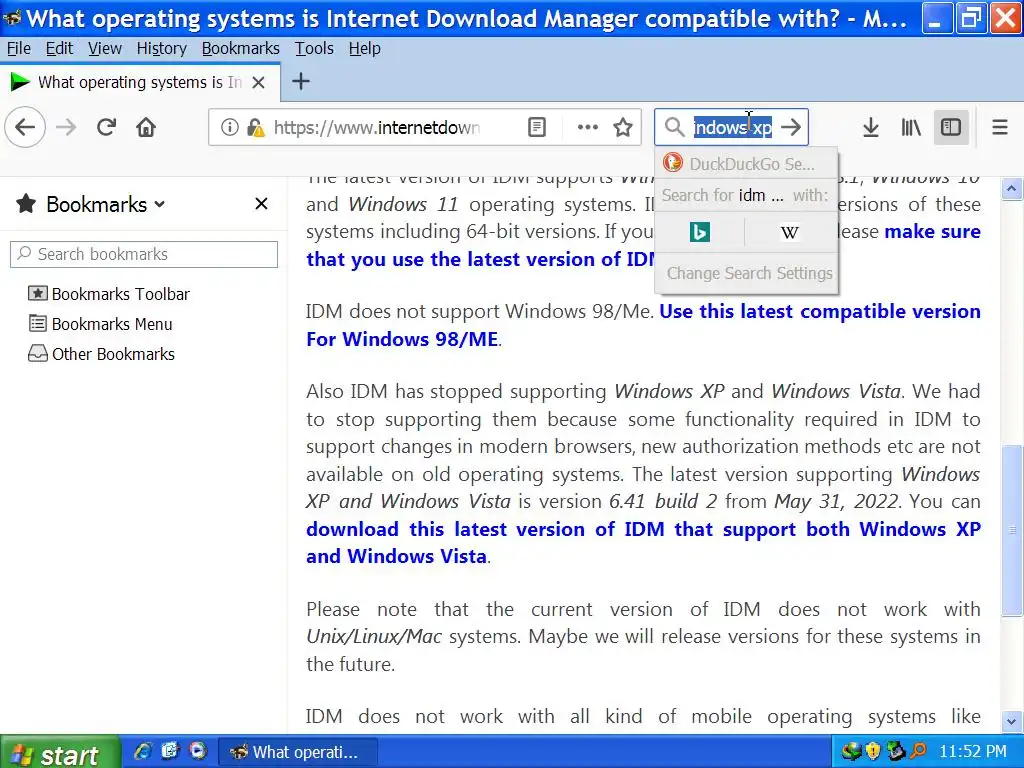Screen dimensions: 1024x768
Task: Select Bookmarks Menu folder
Action: click(x=100, y=324)
